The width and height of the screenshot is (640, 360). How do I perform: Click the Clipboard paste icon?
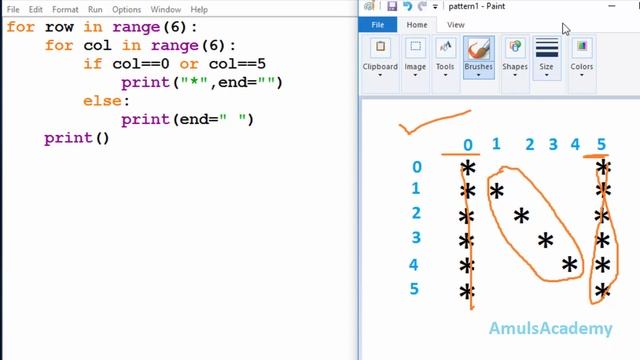[x=380, y=48]
